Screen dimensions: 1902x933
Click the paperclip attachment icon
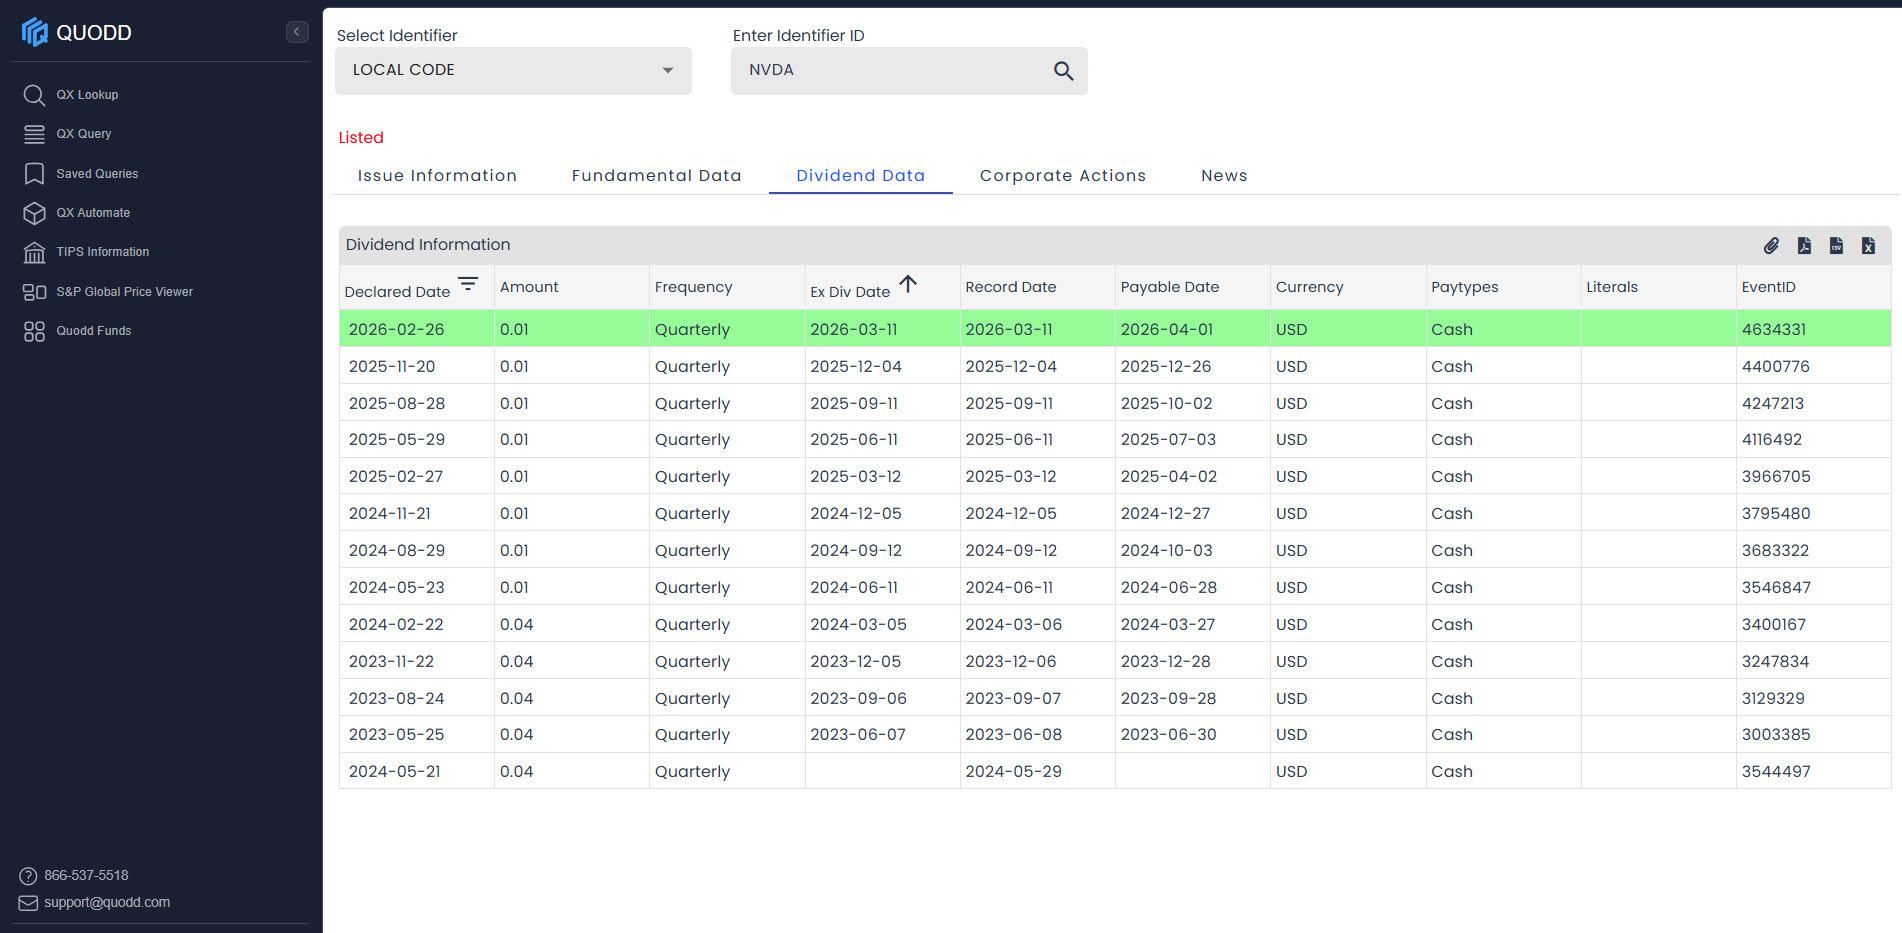[1771, 246]
